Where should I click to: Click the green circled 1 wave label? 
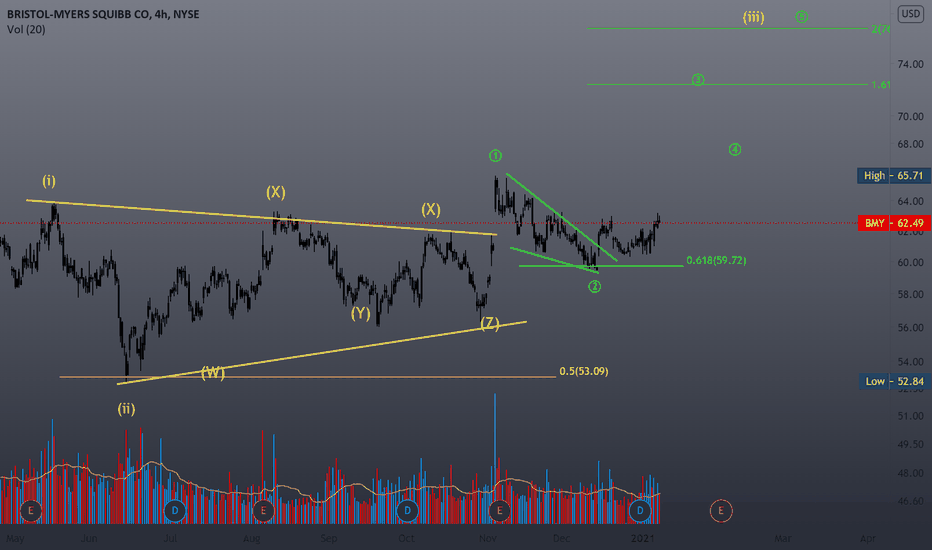(495, 156)
